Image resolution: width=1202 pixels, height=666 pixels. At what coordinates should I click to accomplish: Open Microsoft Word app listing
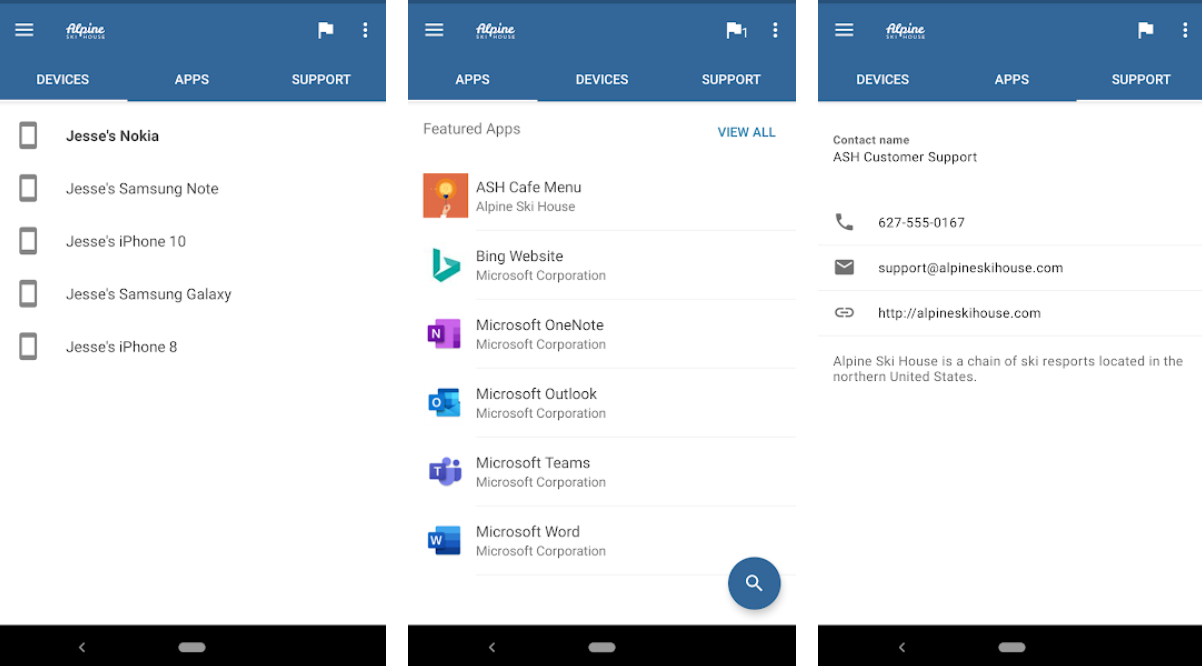pos(602,541)
